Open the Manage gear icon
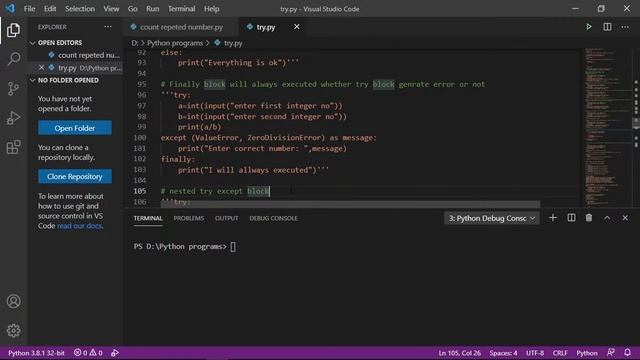 click(x=13, y=331)
